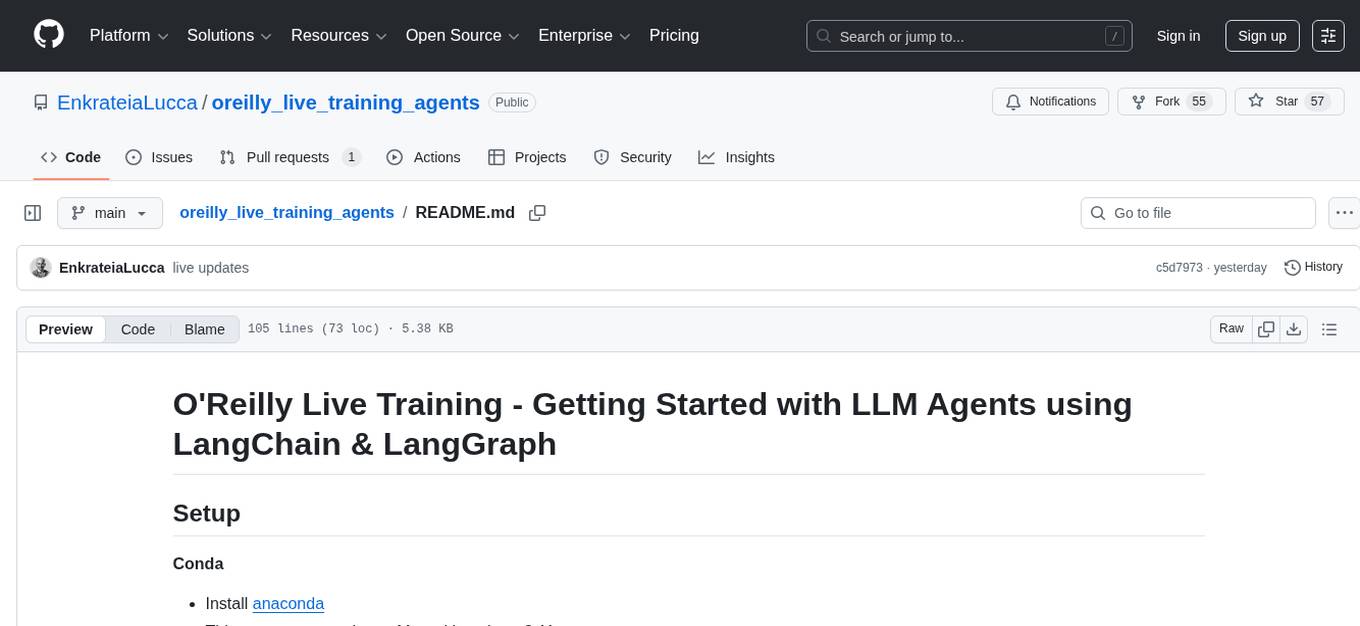1360x626 pixels.
Task: Open the GitHub home page logo
Action: pyautogui.click(x=48, y=35)
